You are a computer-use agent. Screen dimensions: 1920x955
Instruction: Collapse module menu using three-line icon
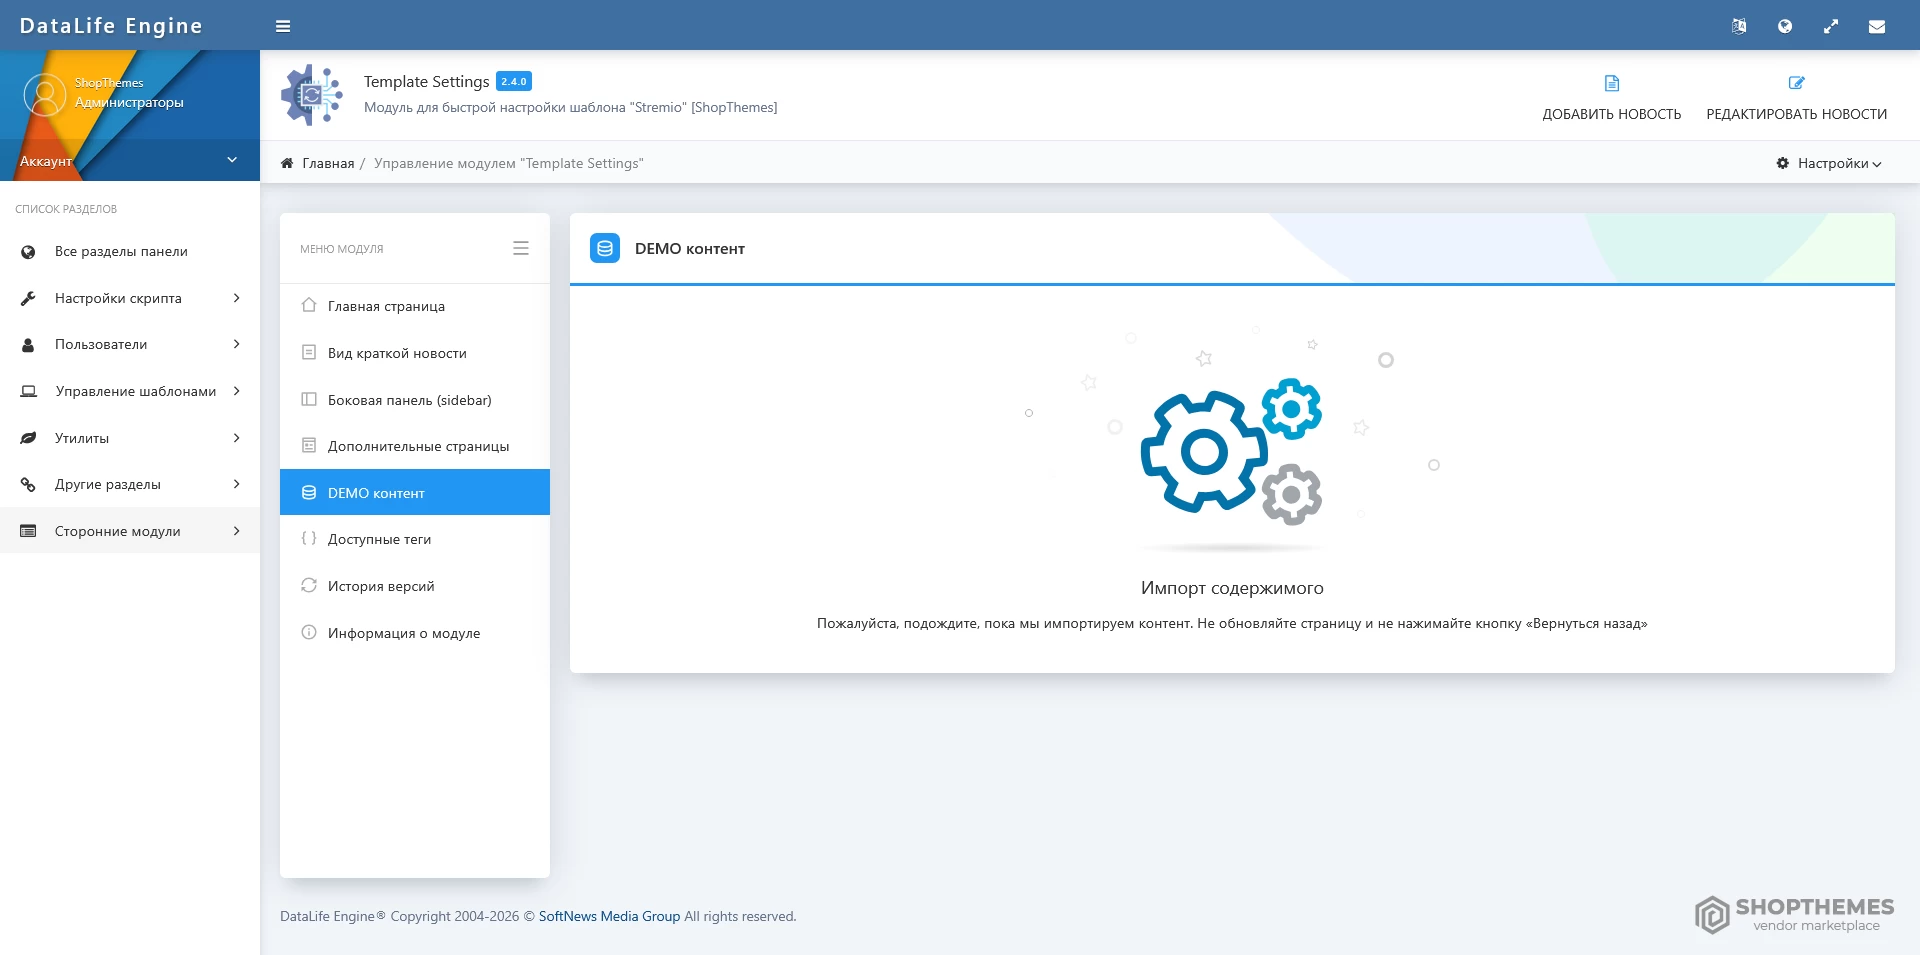point(521,248)
